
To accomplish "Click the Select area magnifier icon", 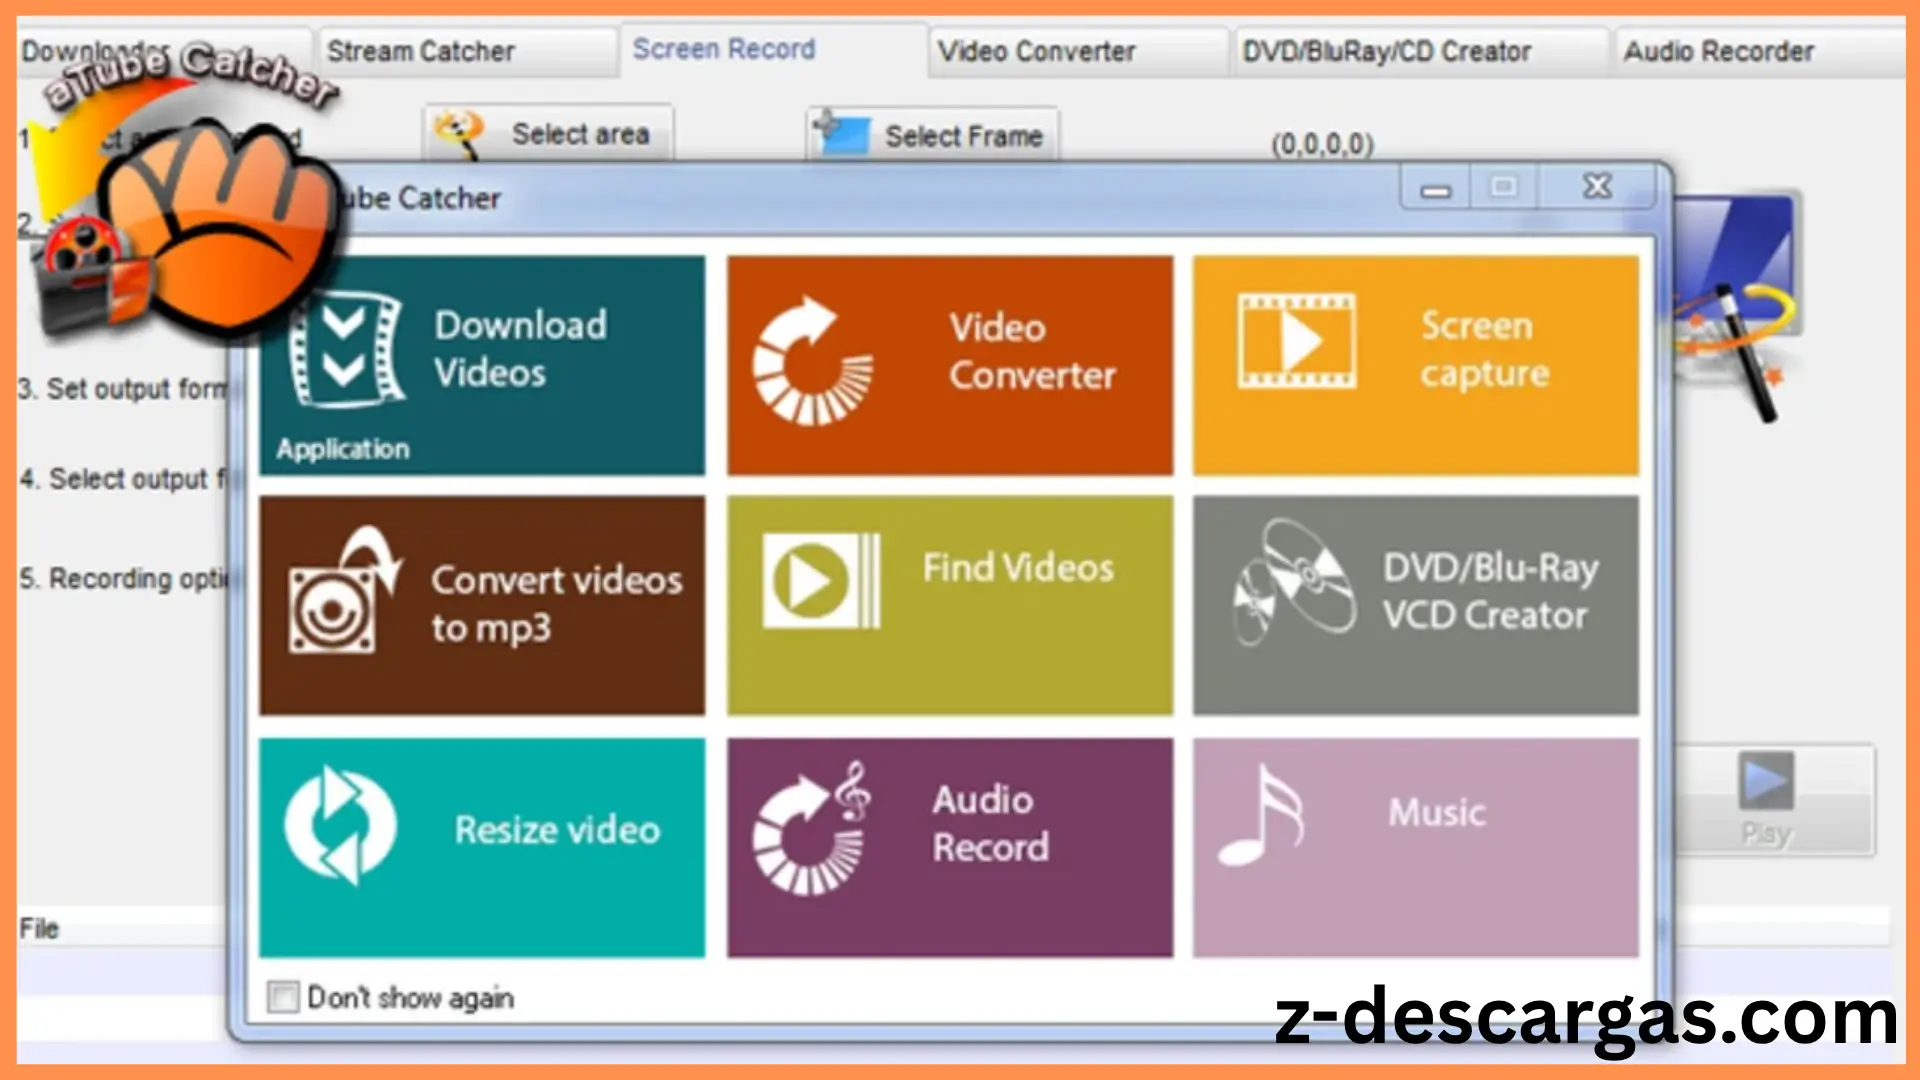I will coord(461,134).
